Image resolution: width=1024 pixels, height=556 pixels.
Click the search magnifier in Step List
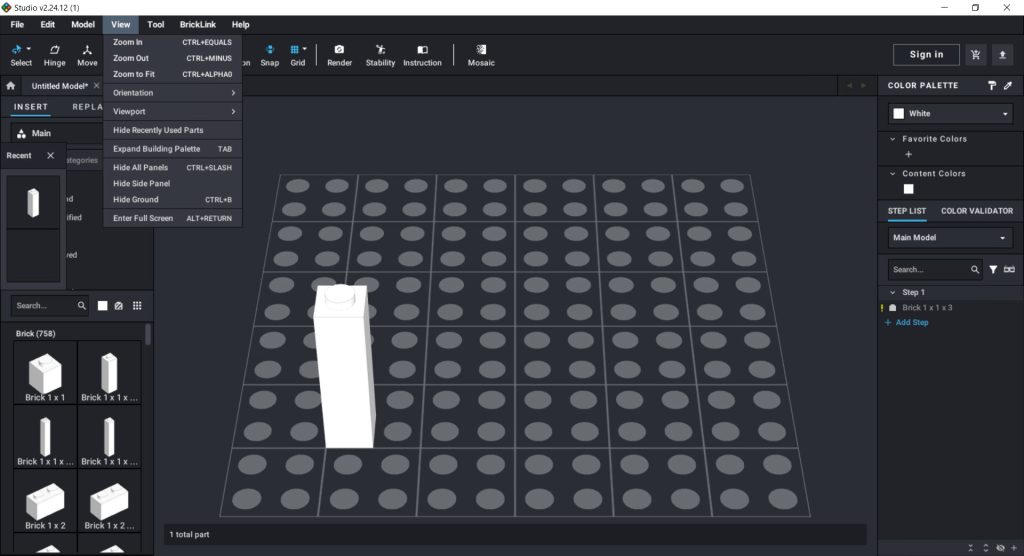click(x=974, y=269)
